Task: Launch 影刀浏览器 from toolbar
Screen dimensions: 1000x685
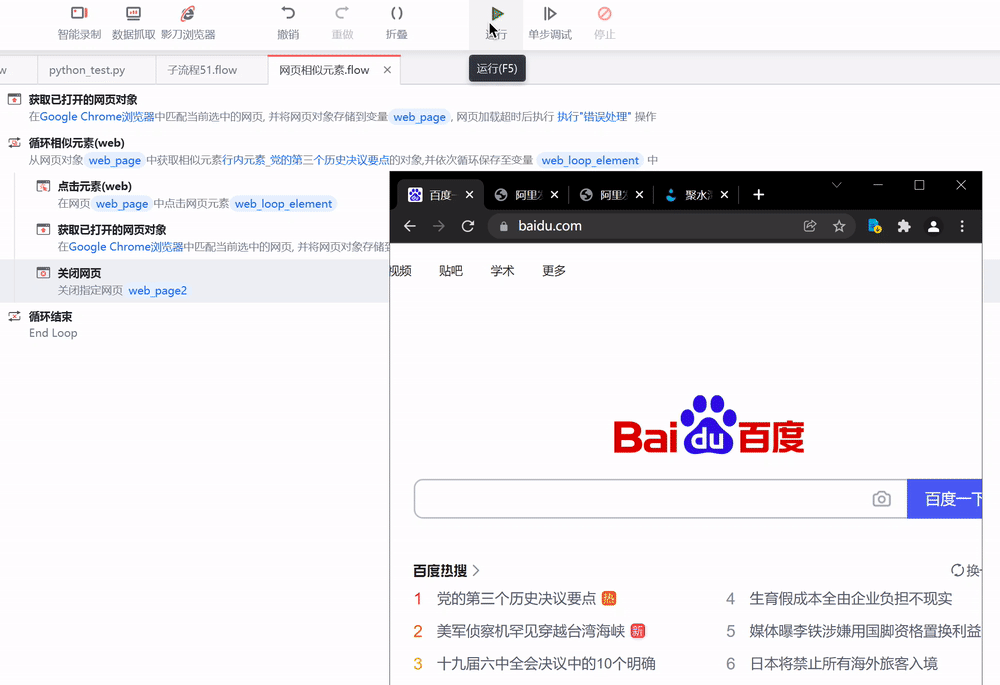Action: tap(188, 23)
